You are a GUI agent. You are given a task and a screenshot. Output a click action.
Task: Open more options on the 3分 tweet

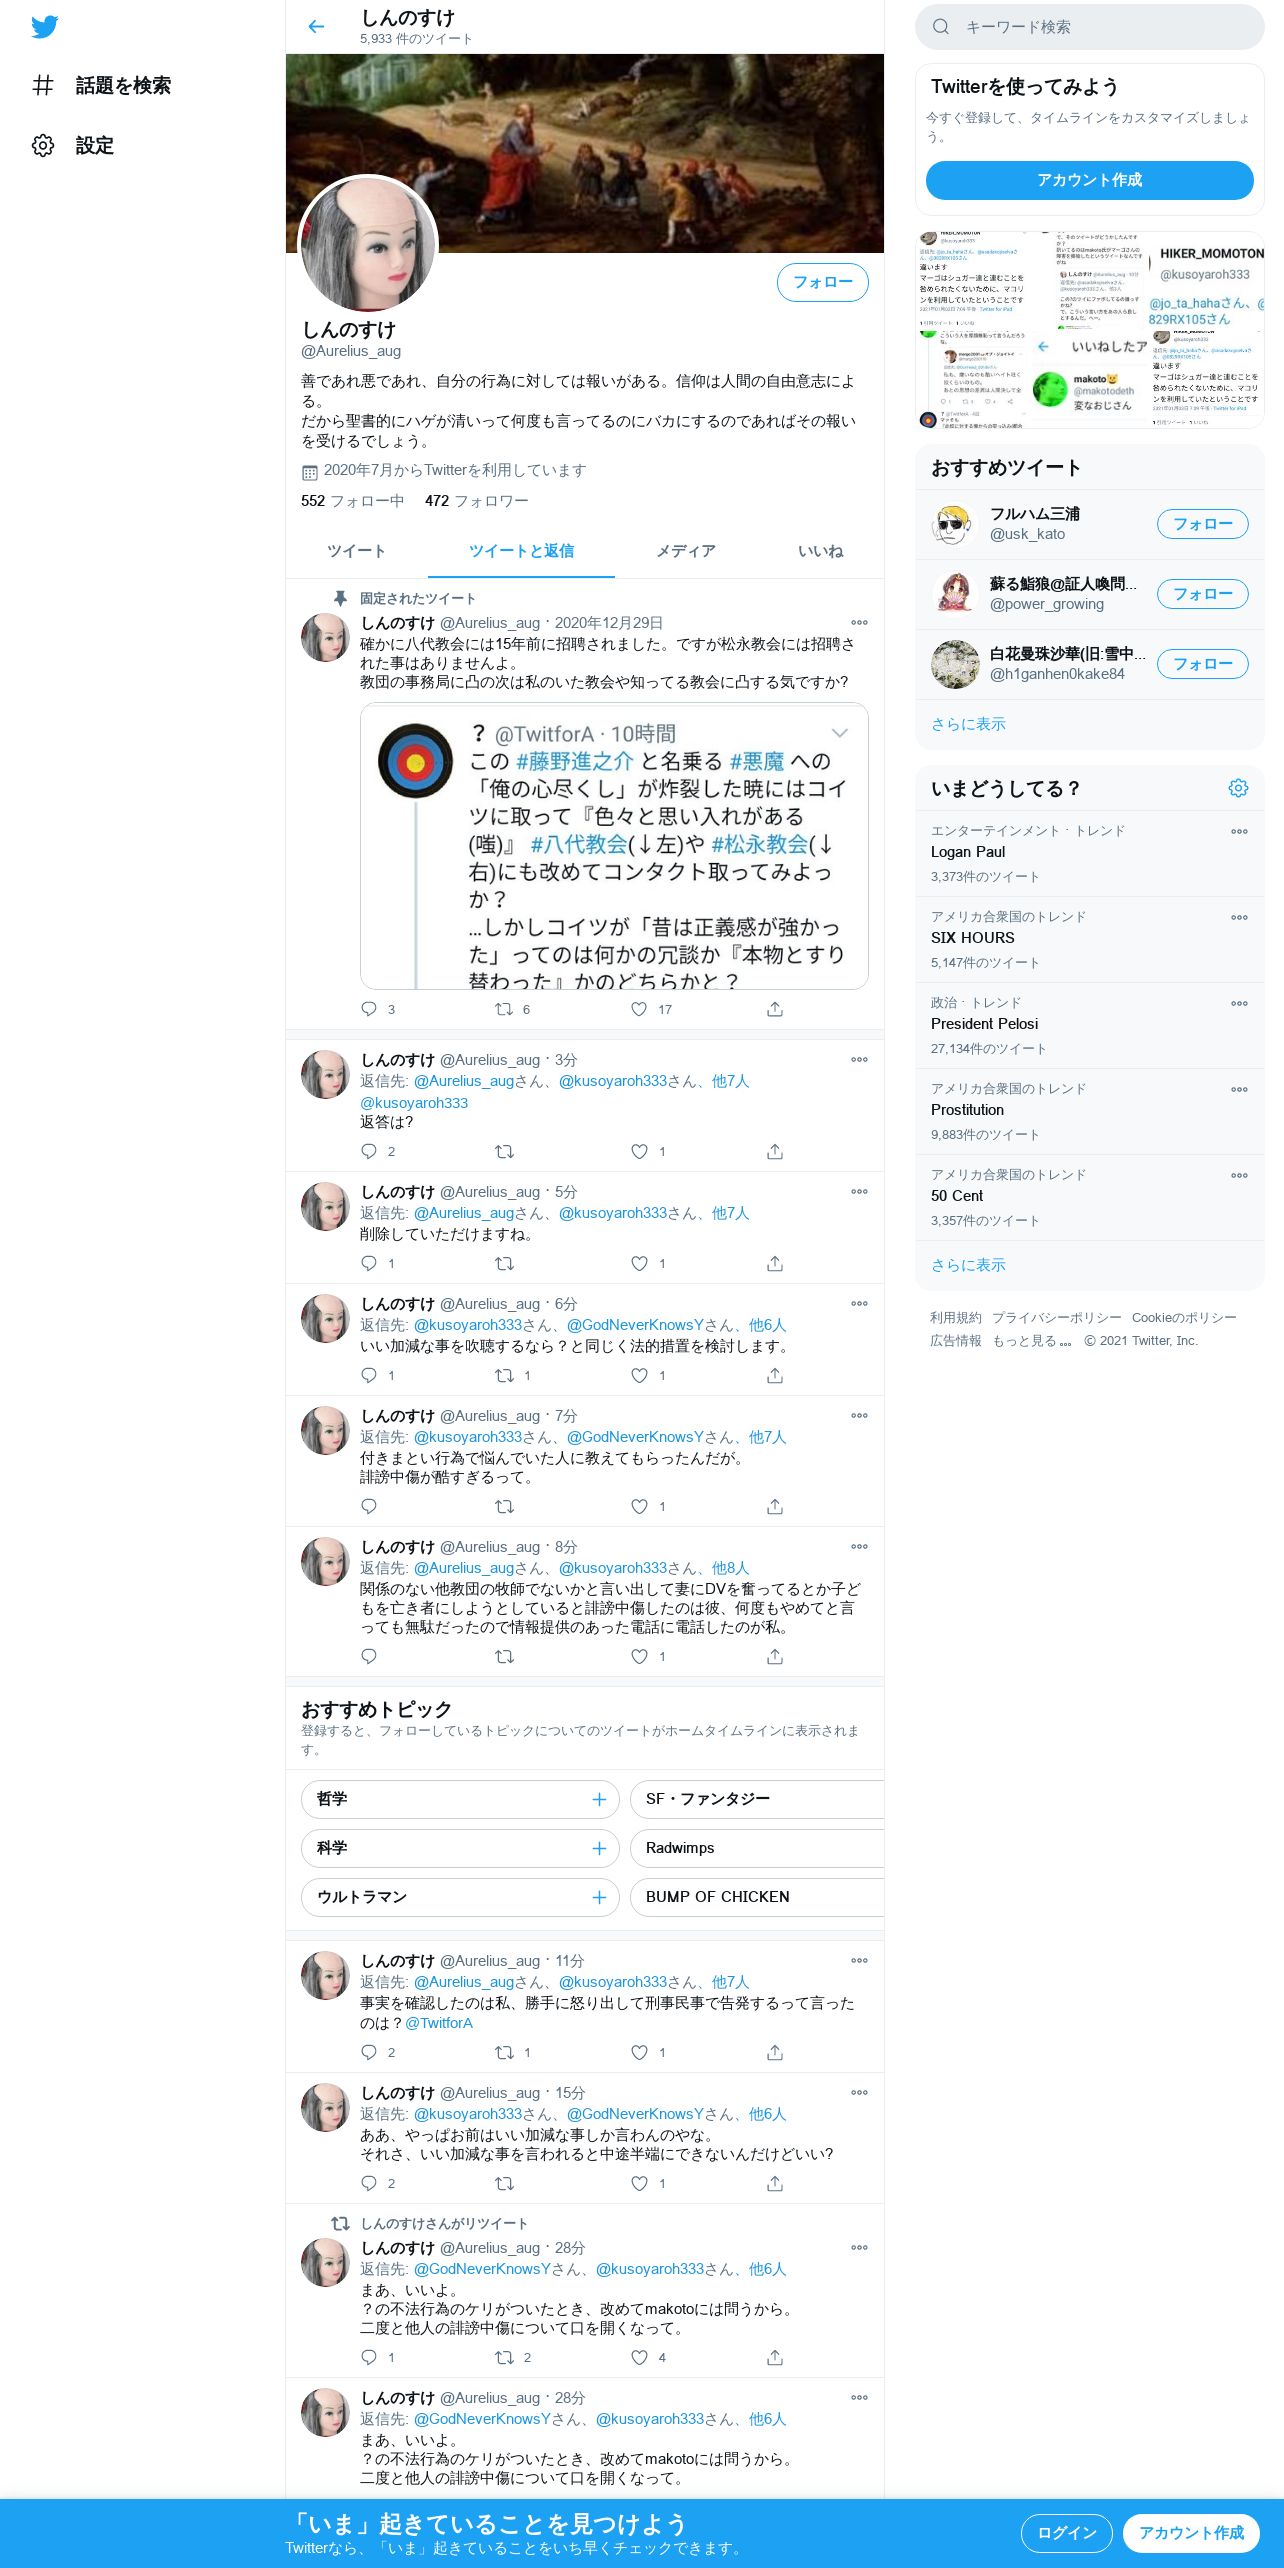pos(859,1060)
